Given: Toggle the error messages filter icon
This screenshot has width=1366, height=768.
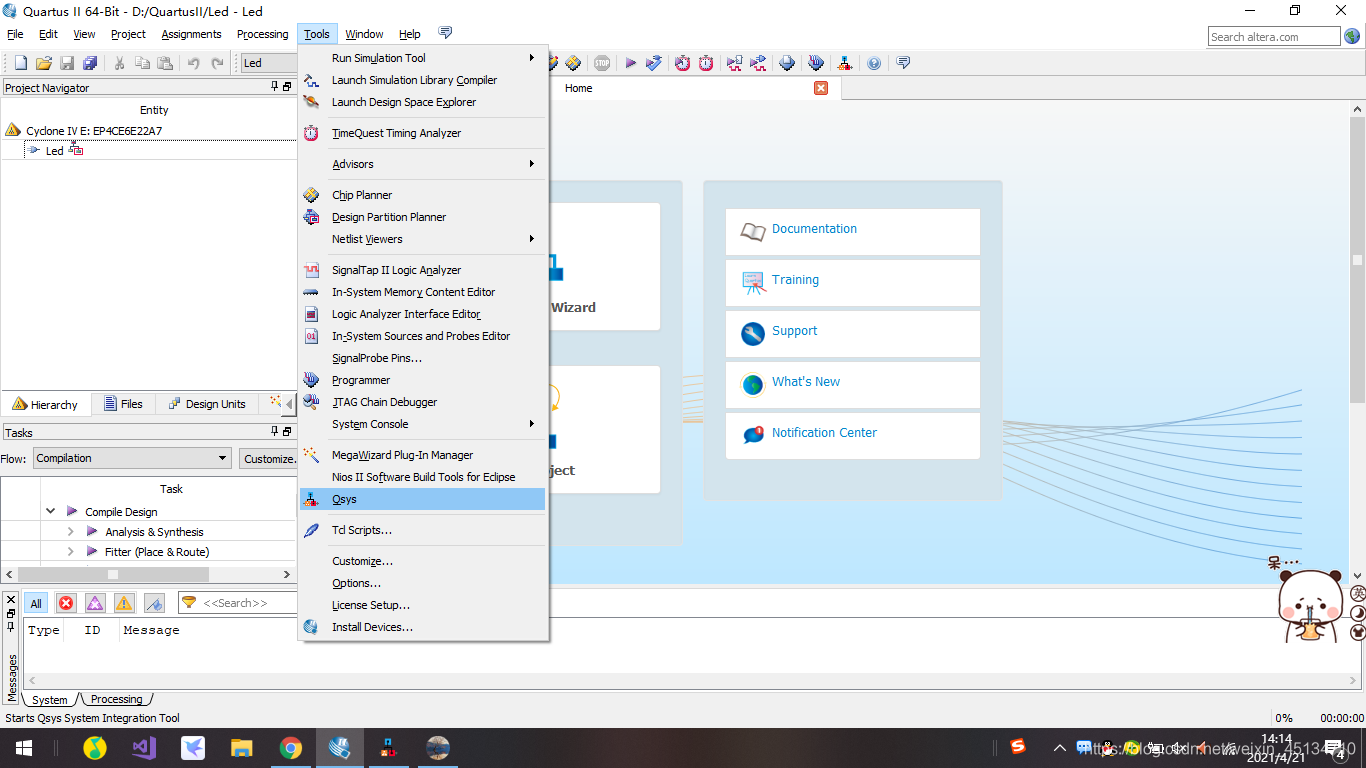Looking at the screenshot, I should (66, 603).
